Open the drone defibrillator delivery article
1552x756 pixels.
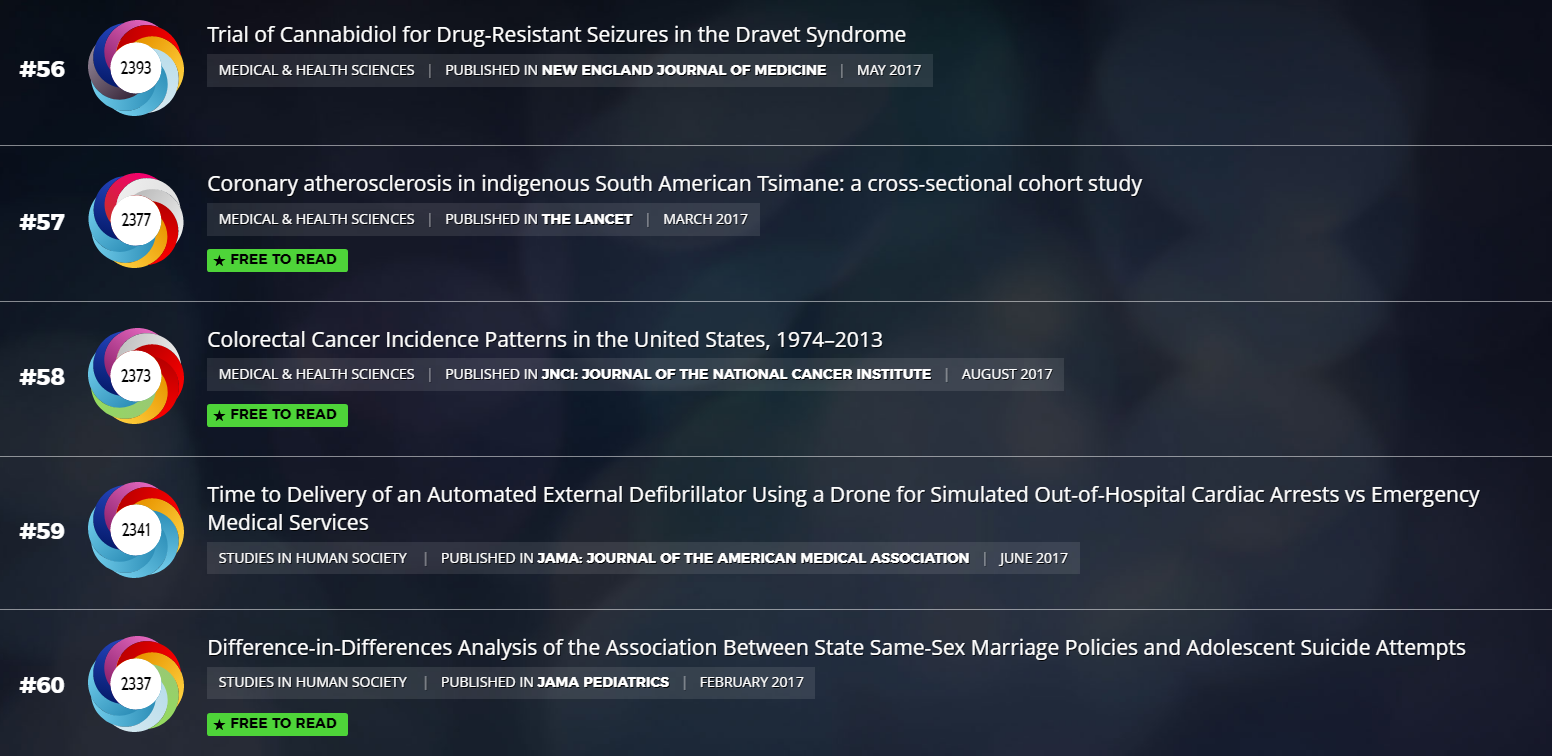coord(843,508)
